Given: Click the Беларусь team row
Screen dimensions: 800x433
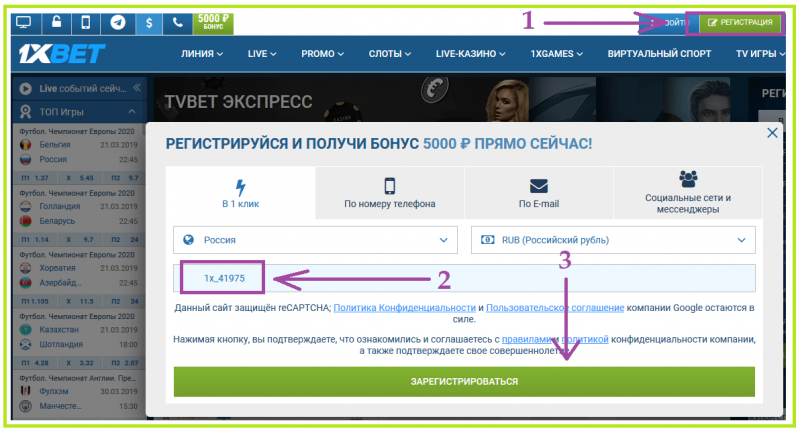Looking at the screenshot, I should 79,221.
